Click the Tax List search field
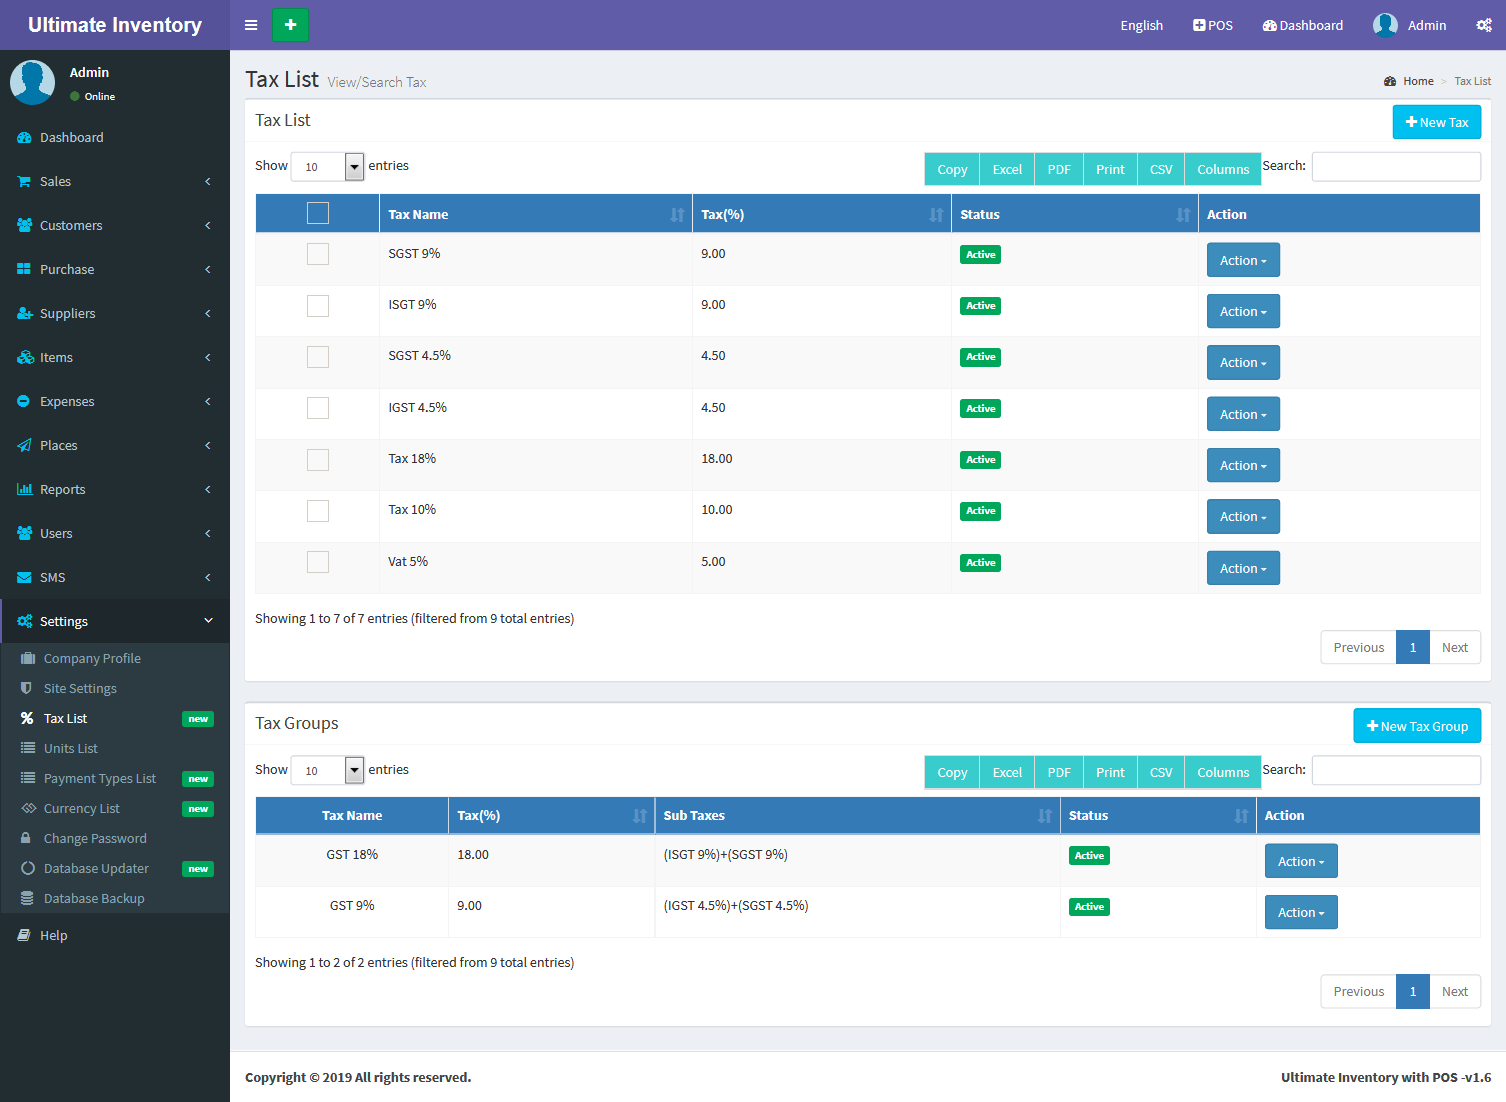The image size is (1506, 1102). [x=1395, y=167]
